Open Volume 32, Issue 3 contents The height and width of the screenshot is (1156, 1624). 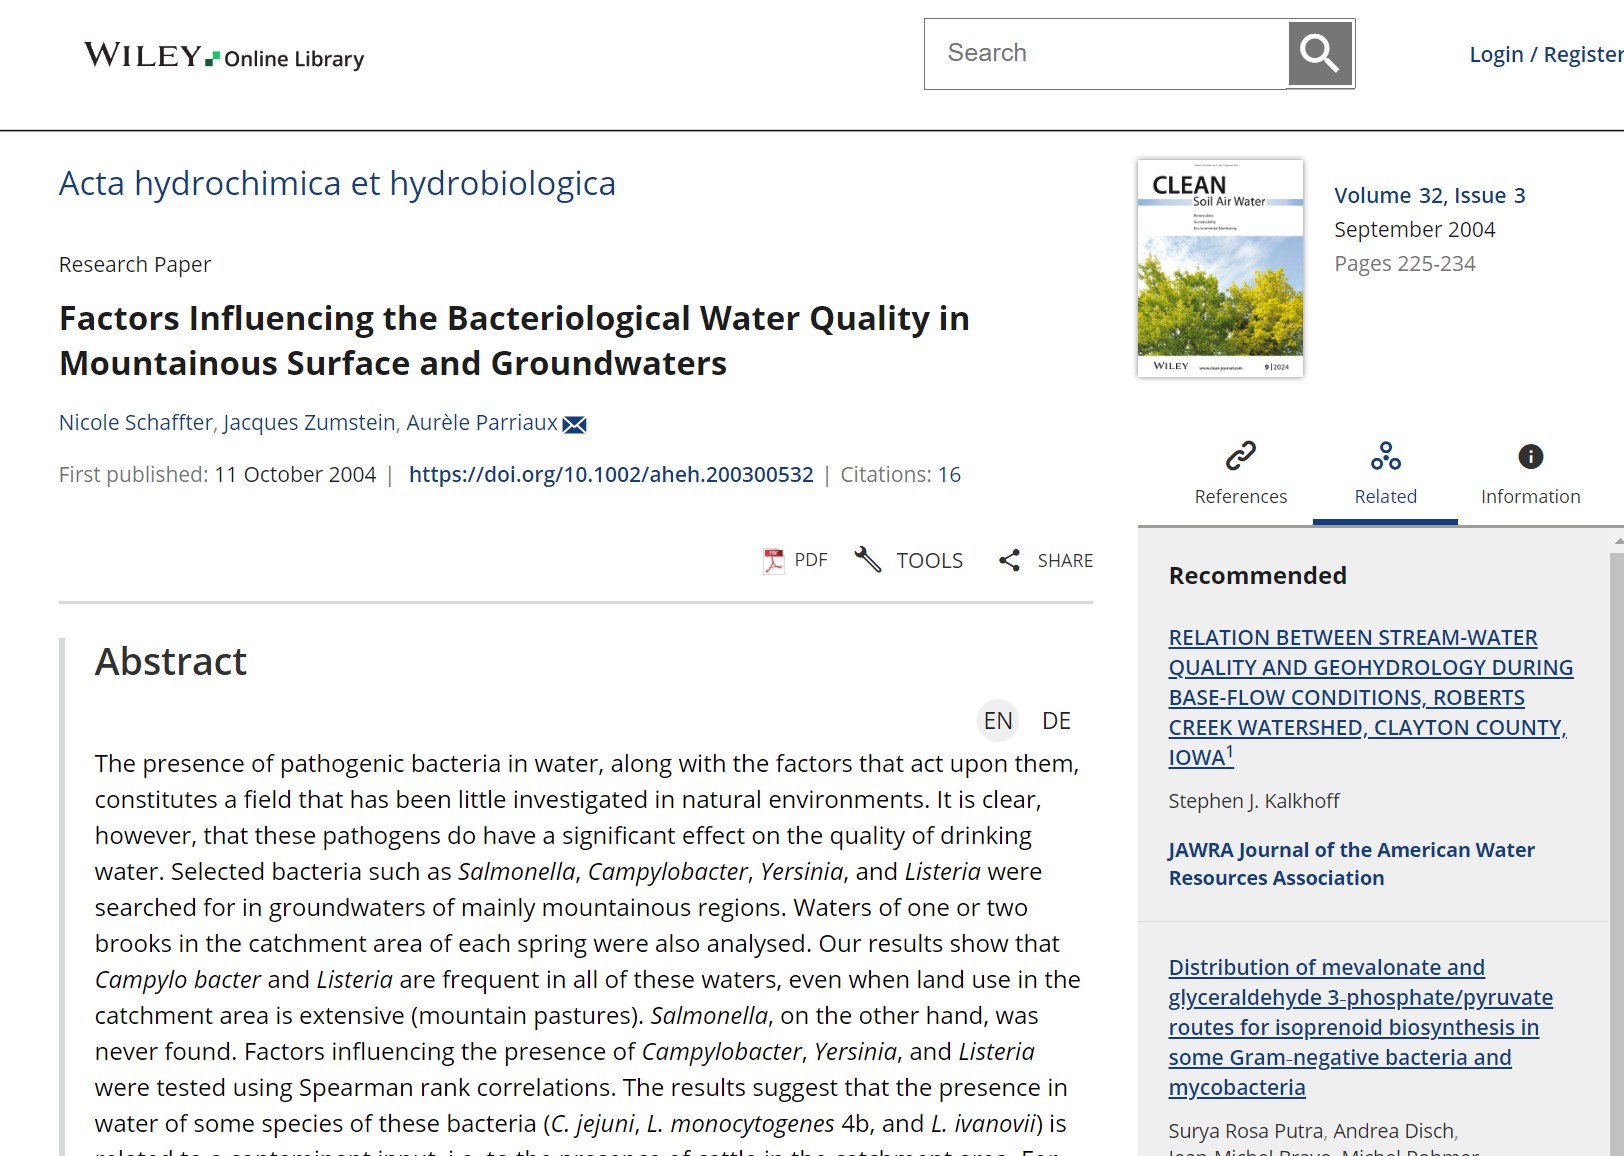click(x=1429, y=195)
